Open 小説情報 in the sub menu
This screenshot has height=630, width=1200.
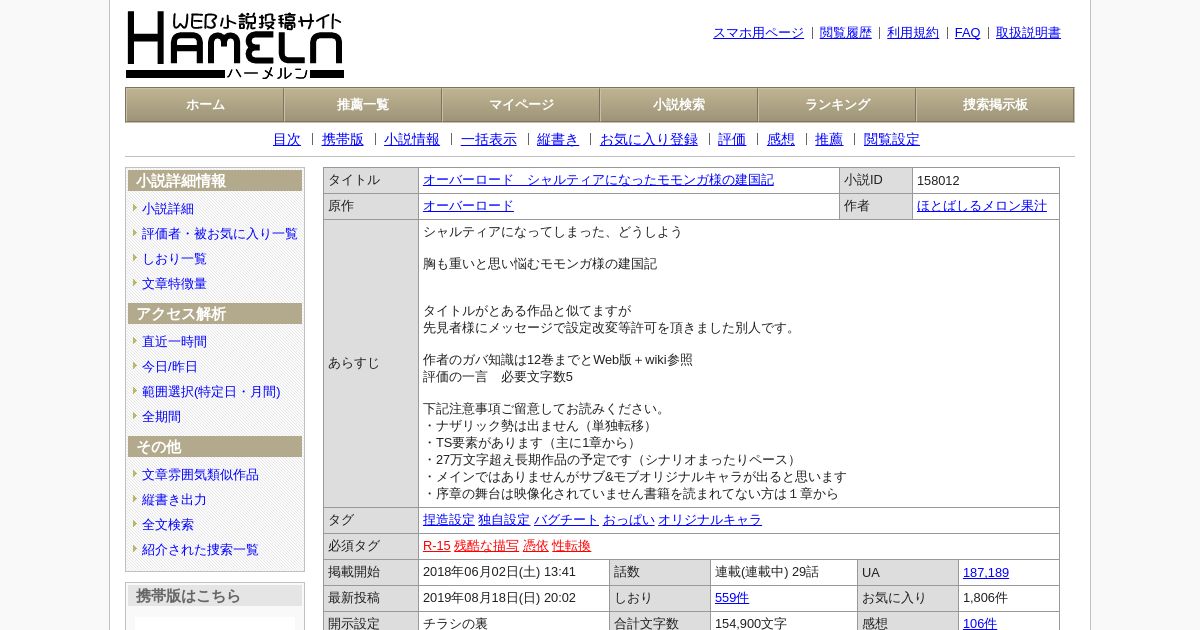[412, 140]
